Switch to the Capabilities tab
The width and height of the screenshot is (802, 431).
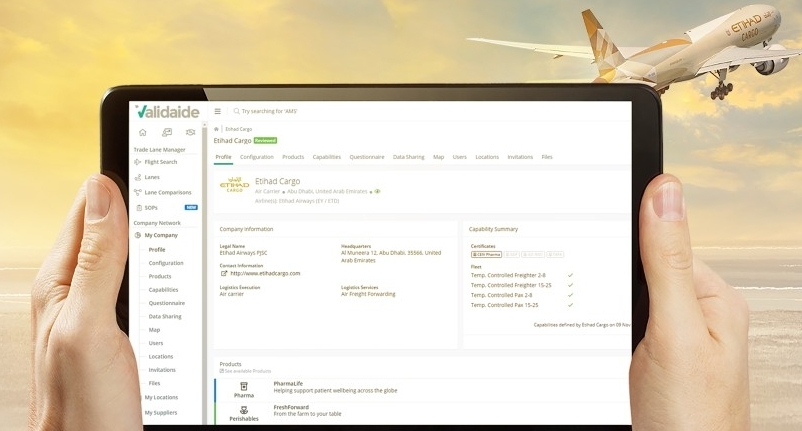coord(327,157)
